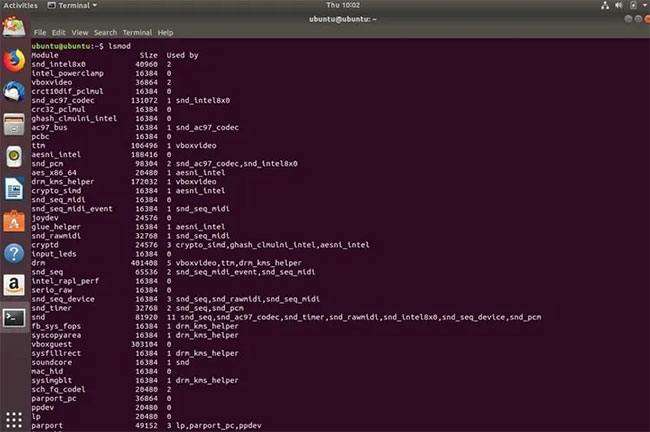Open the Terminal menu in menu bar
Image resolution: width=650 pixels, height=432 pixels.
137,32
